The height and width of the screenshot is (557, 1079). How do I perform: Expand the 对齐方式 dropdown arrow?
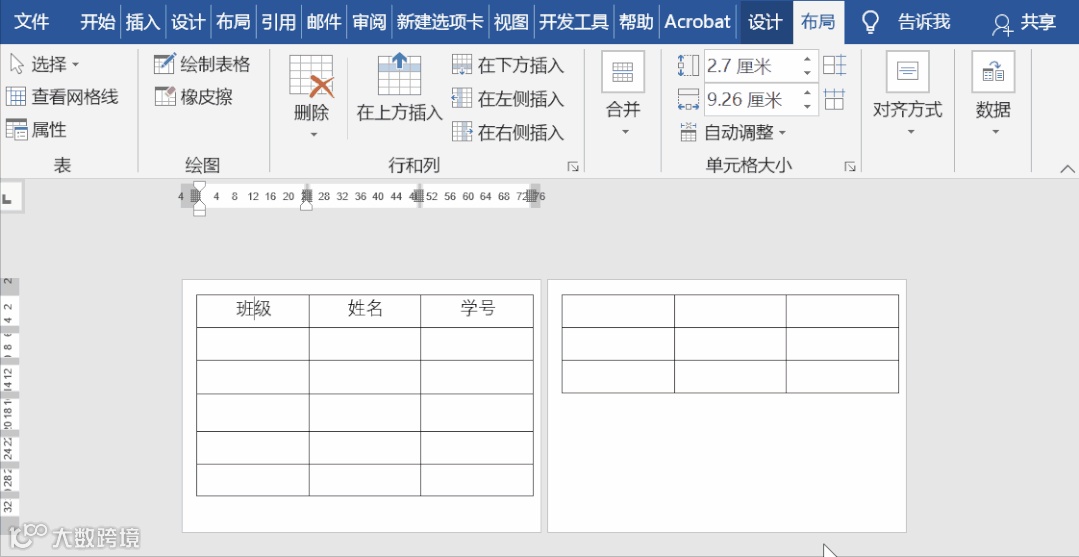910,132
